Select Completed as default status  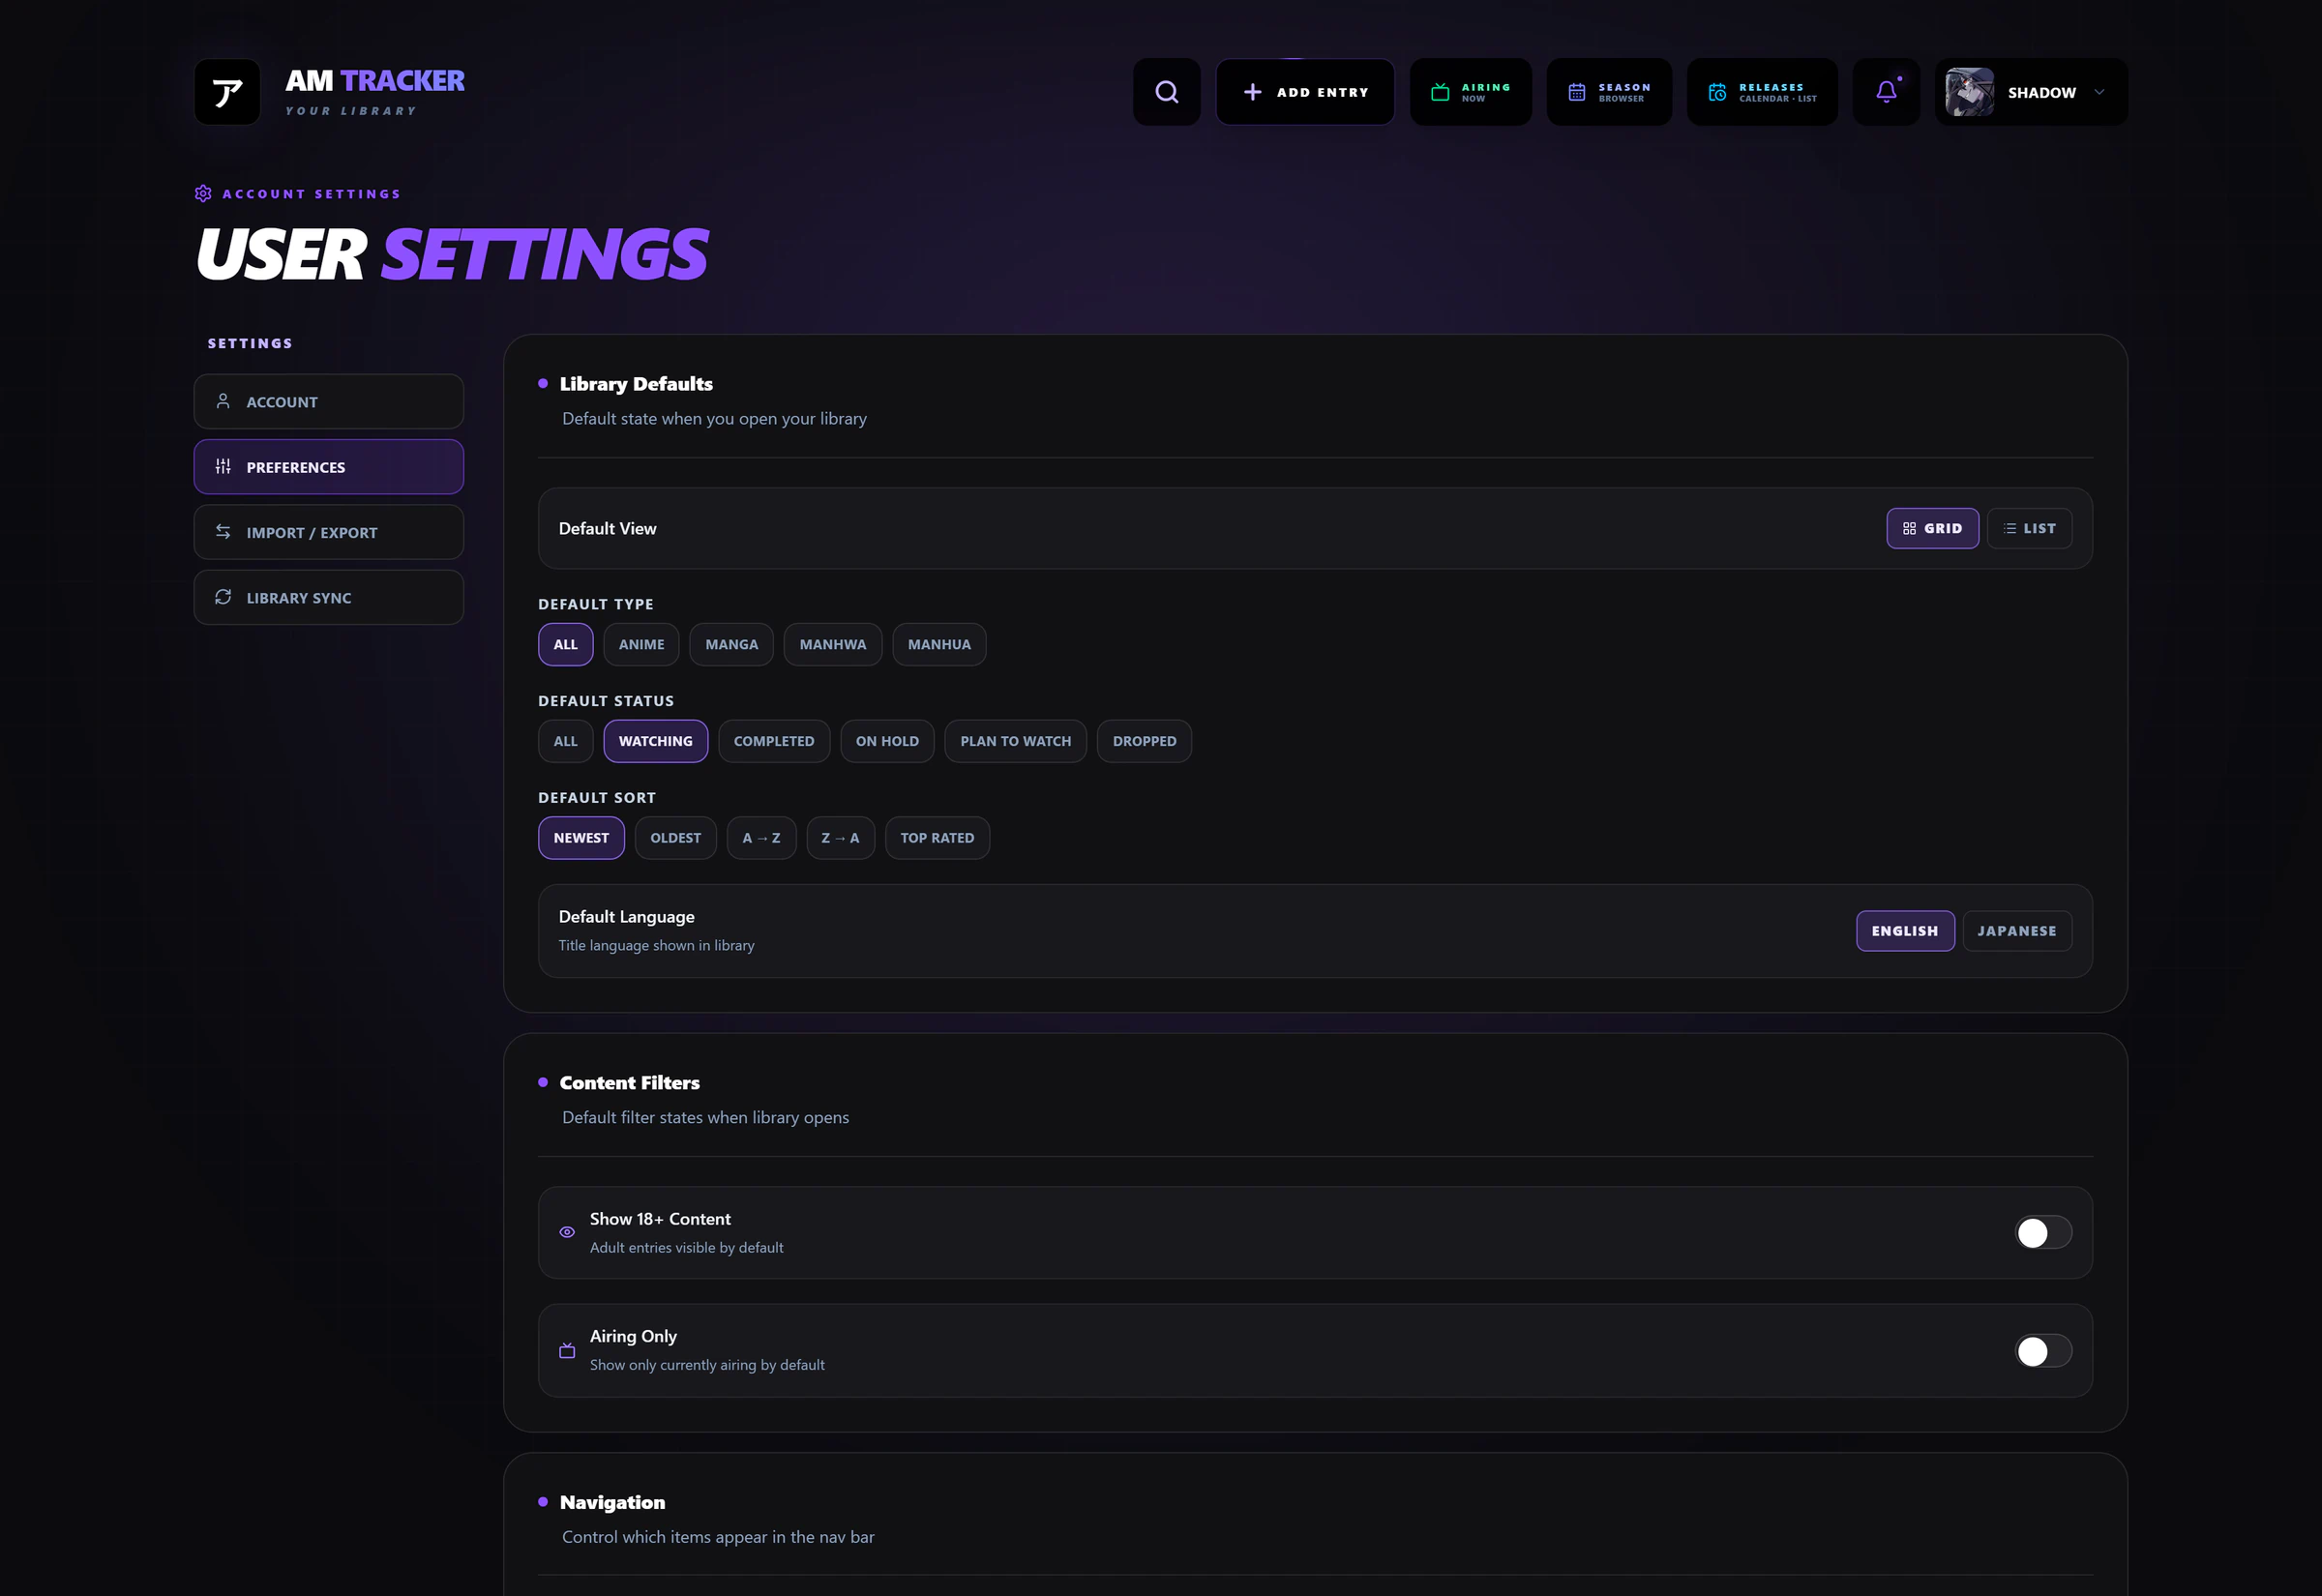click(774, 741)
